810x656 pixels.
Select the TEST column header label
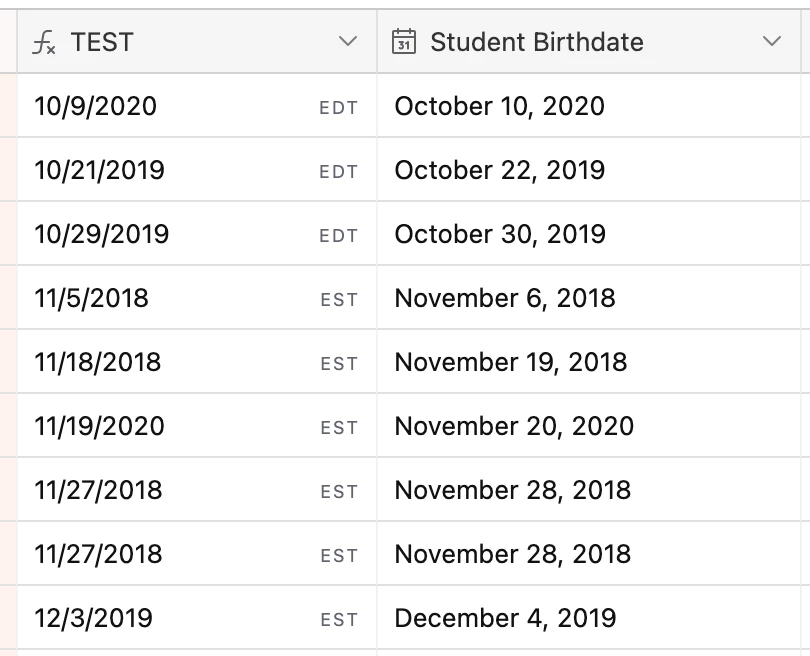coord(102,42)
